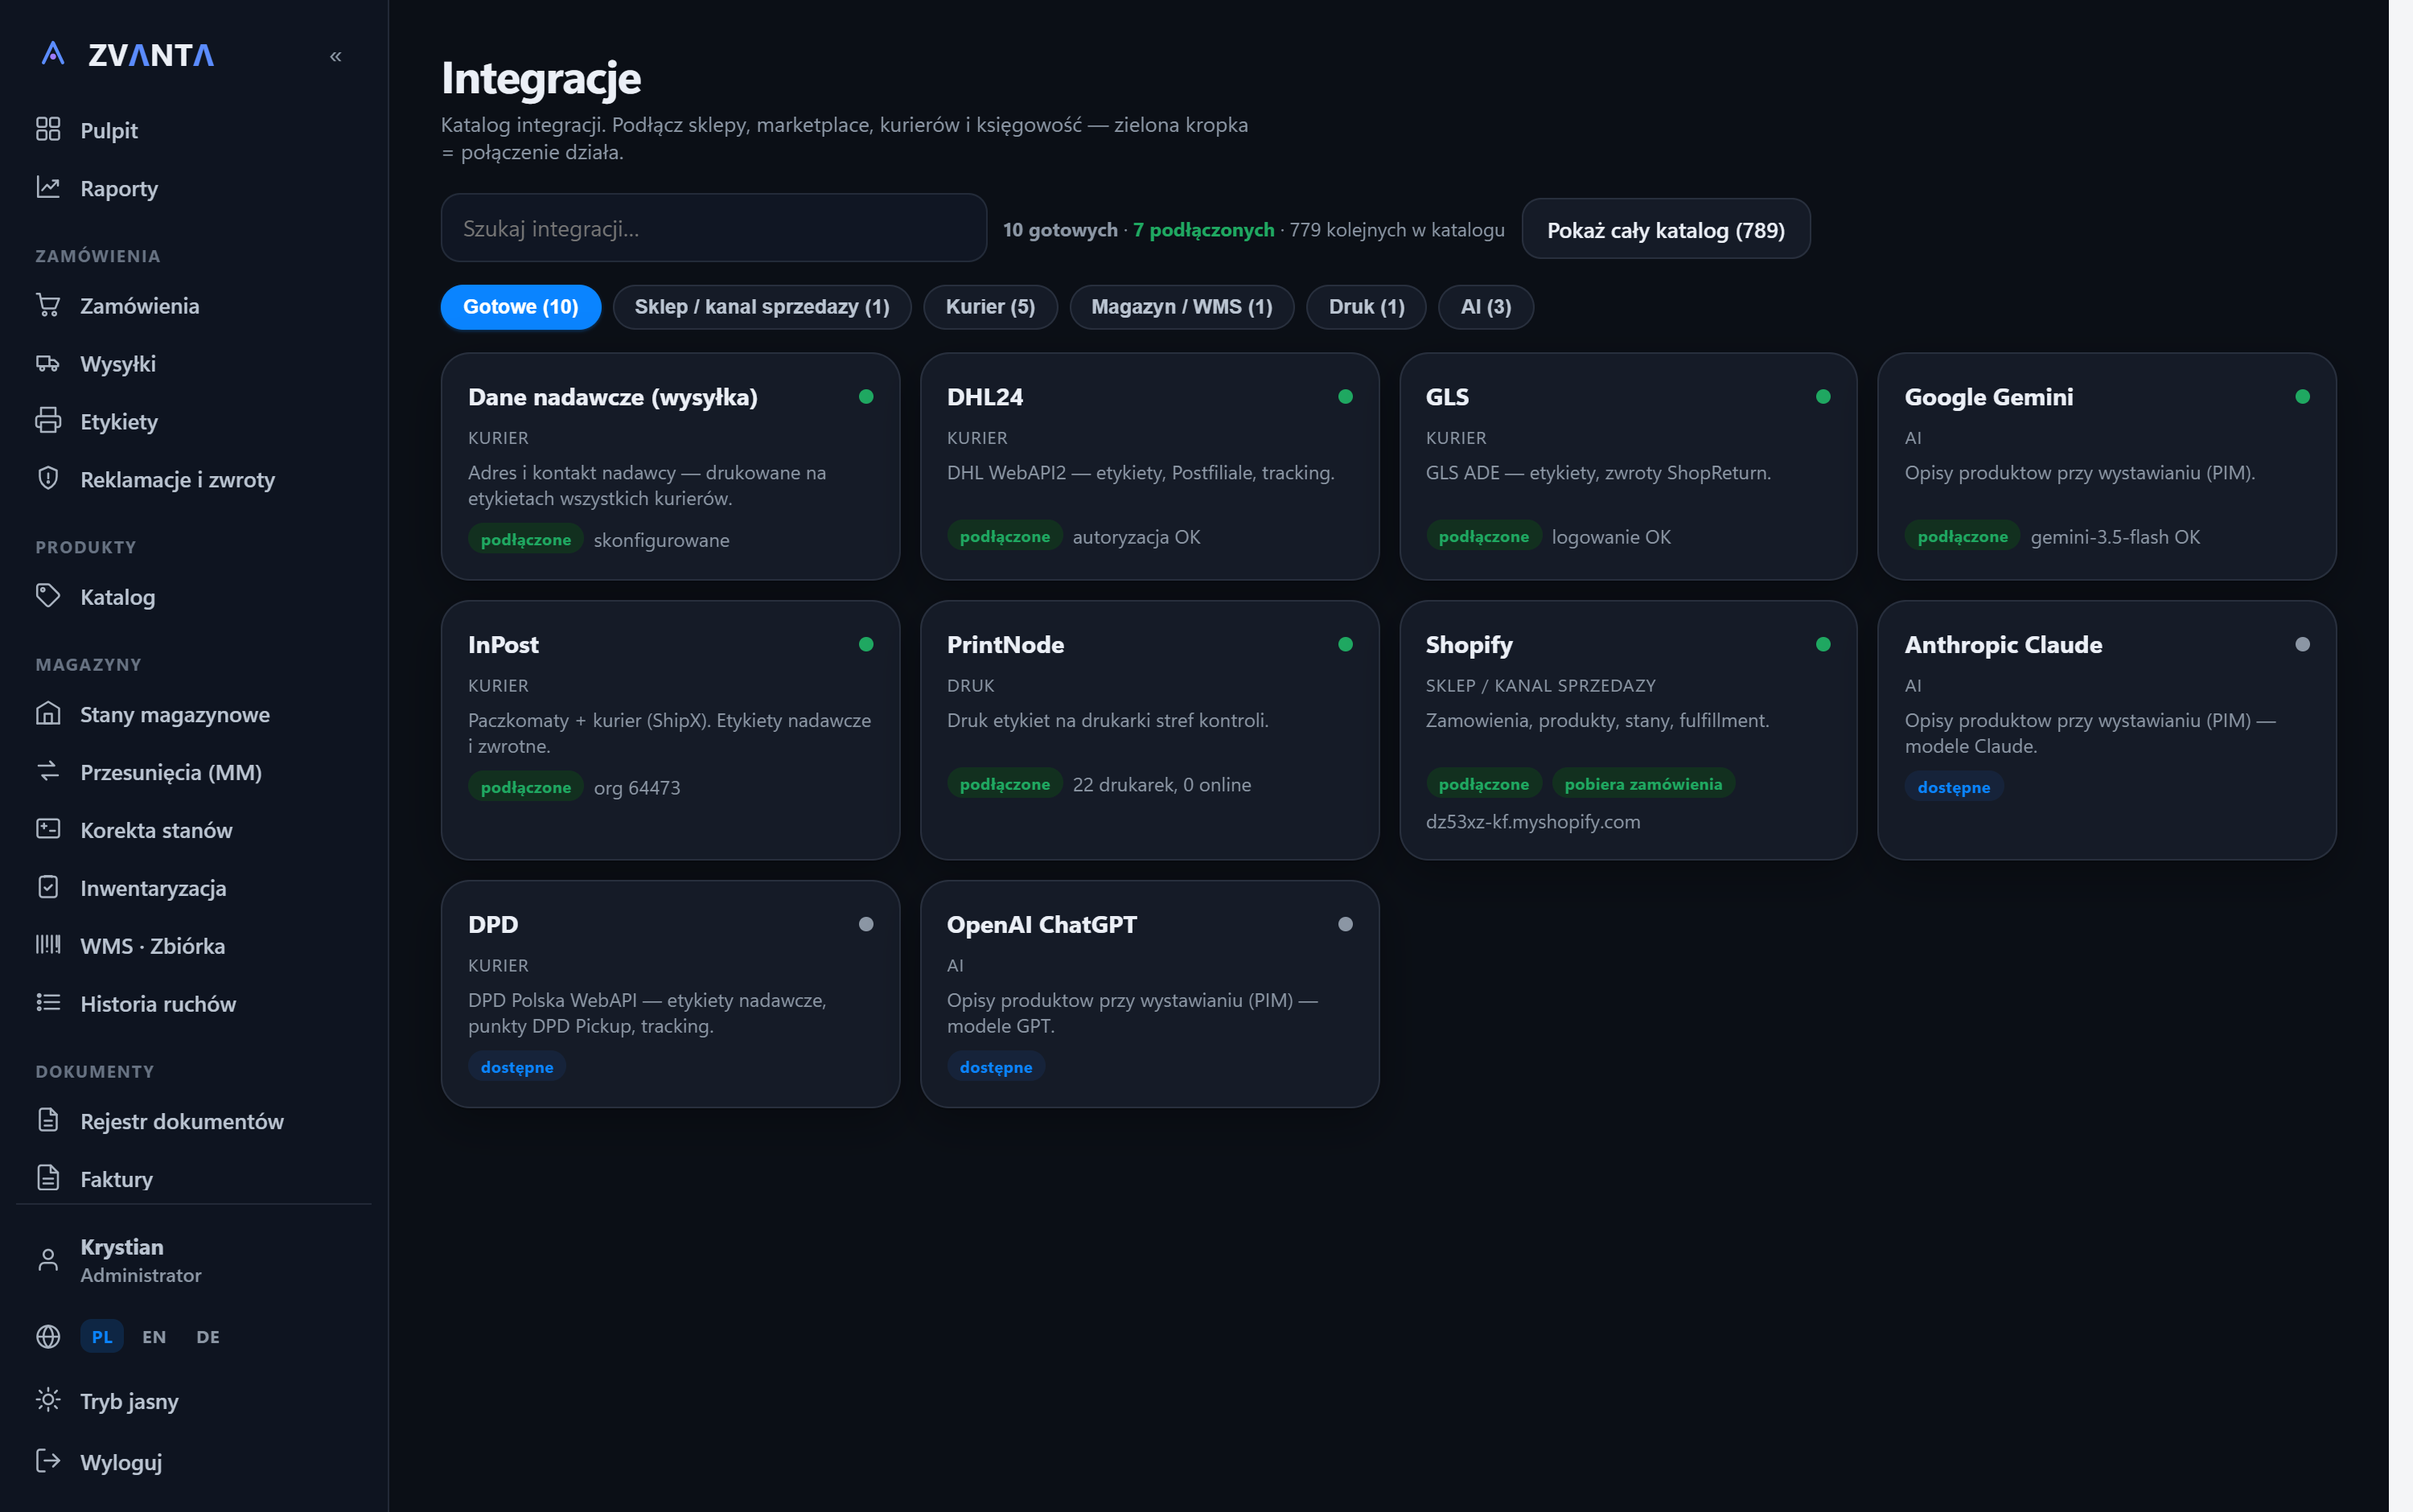The width and height of the screenshot is (2413, 1512).
Task: Click pobiera zamówienia badge on Shopify
Action: pos(1643,784)
